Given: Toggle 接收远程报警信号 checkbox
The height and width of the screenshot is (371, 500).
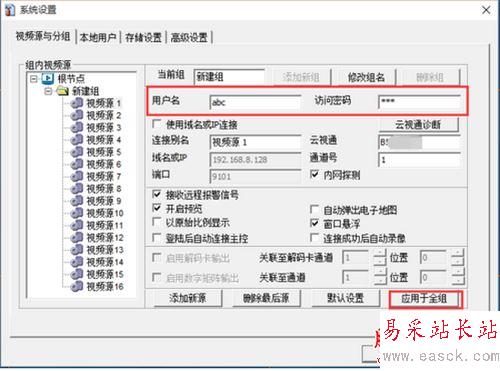Looking at the screenshot, I should click(x=156, y=195).
